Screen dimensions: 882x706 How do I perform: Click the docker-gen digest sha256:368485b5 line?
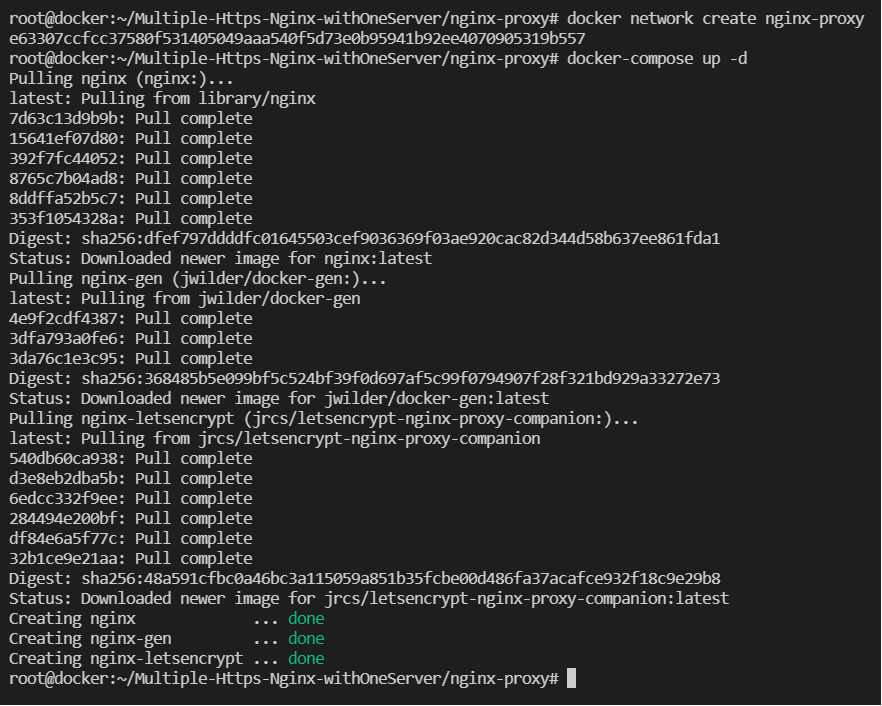click(x=364, y=379)
